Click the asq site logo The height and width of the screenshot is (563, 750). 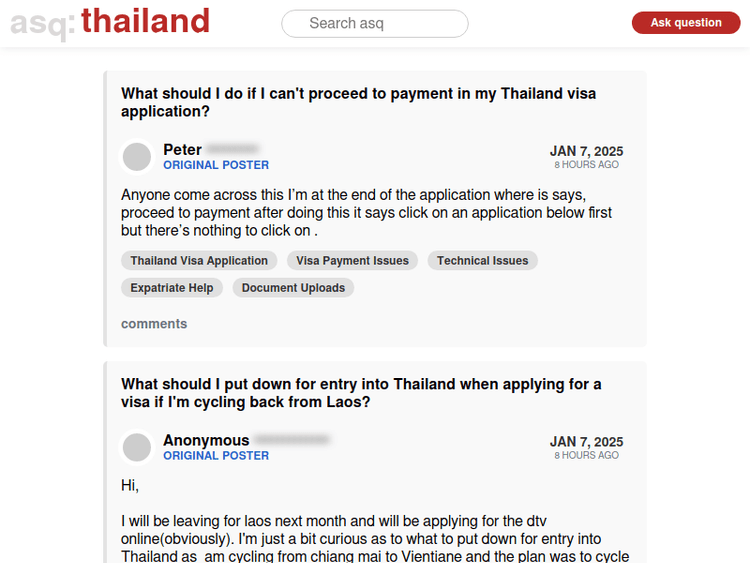click(41, 22)
